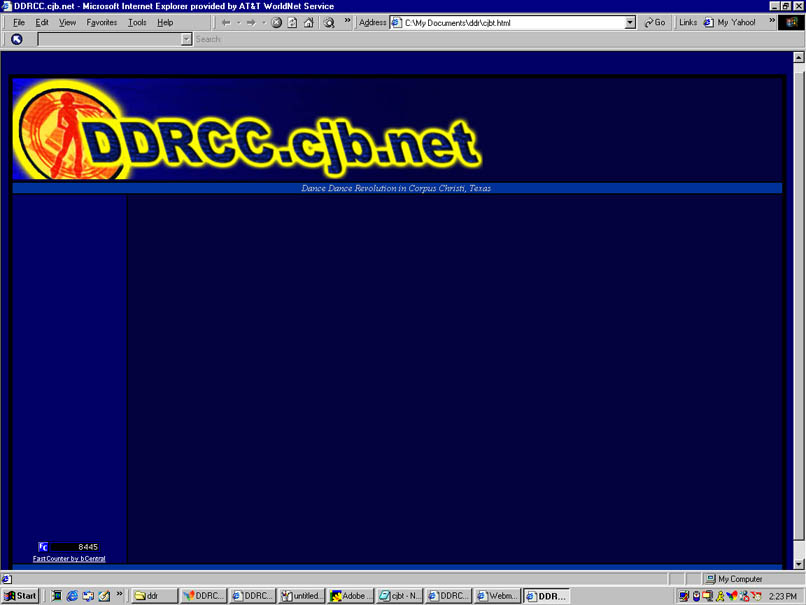Click the butterfly MSN tray icon
Viewport: 806px width, 605px height.
[732, 596]
